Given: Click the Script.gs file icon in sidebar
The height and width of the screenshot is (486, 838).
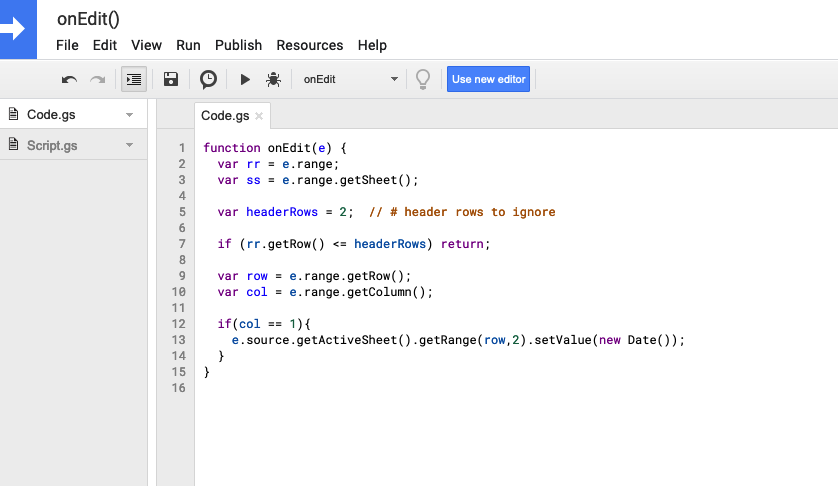Looking at the screenshot, I should [13, 144].
